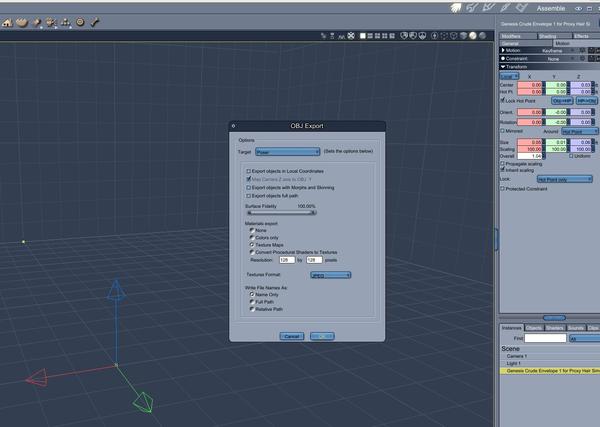Select the gear-shaped toolbar icon
This screenshot has width=600, height=427.
pyautogui.click(x=51, y=23)
